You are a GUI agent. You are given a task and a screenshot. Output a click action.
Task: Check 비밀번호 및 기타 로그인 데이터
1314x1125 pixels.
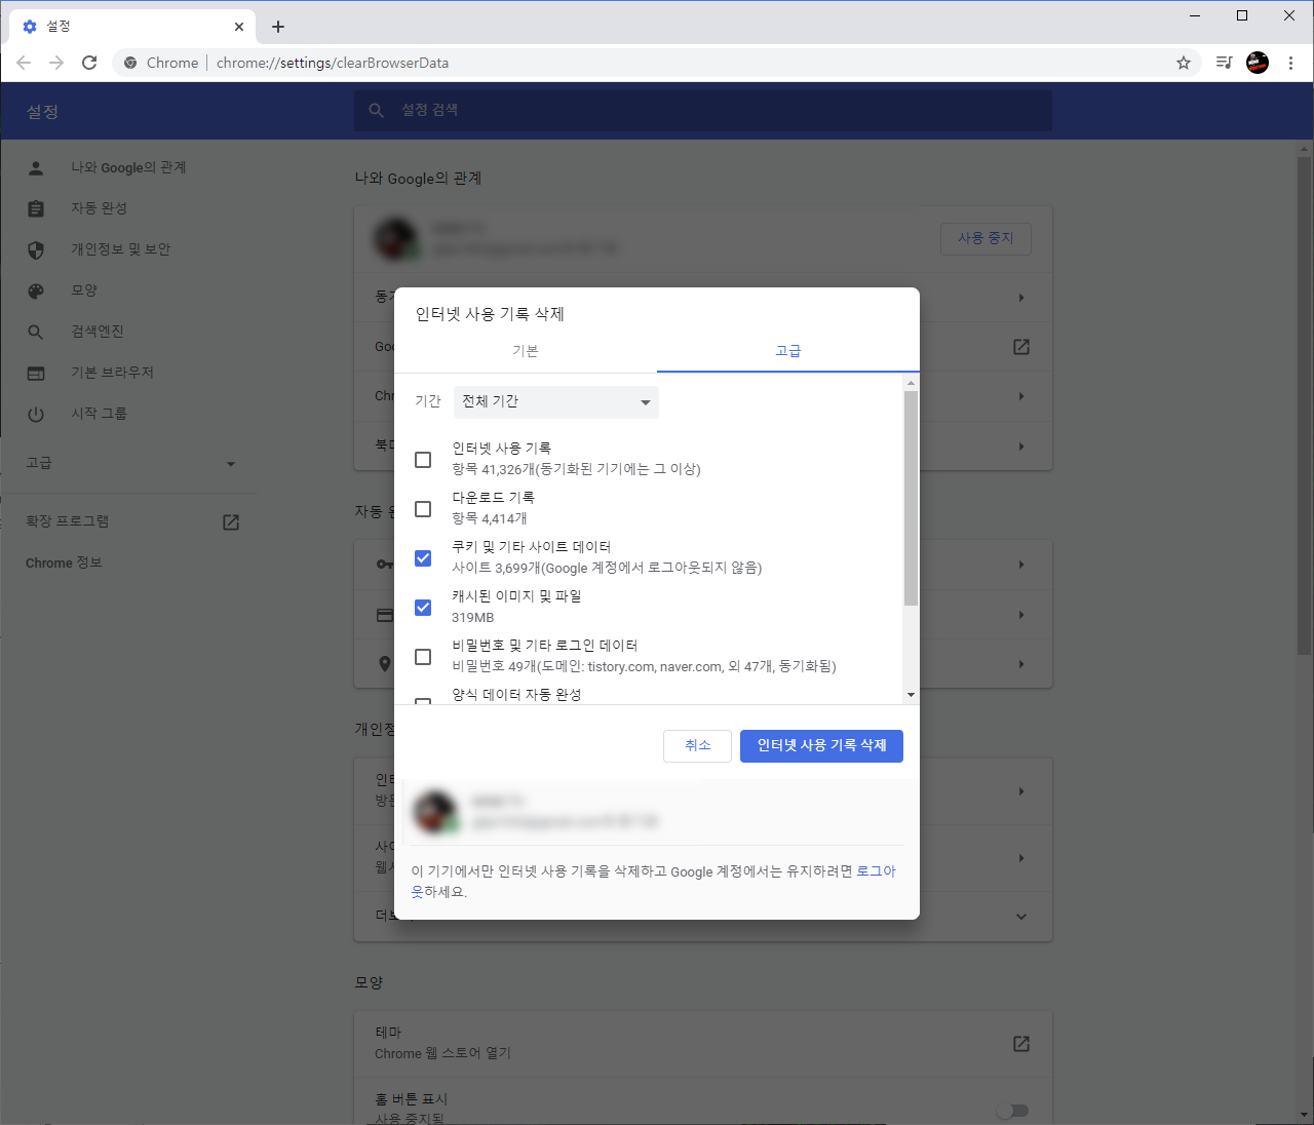423,657
